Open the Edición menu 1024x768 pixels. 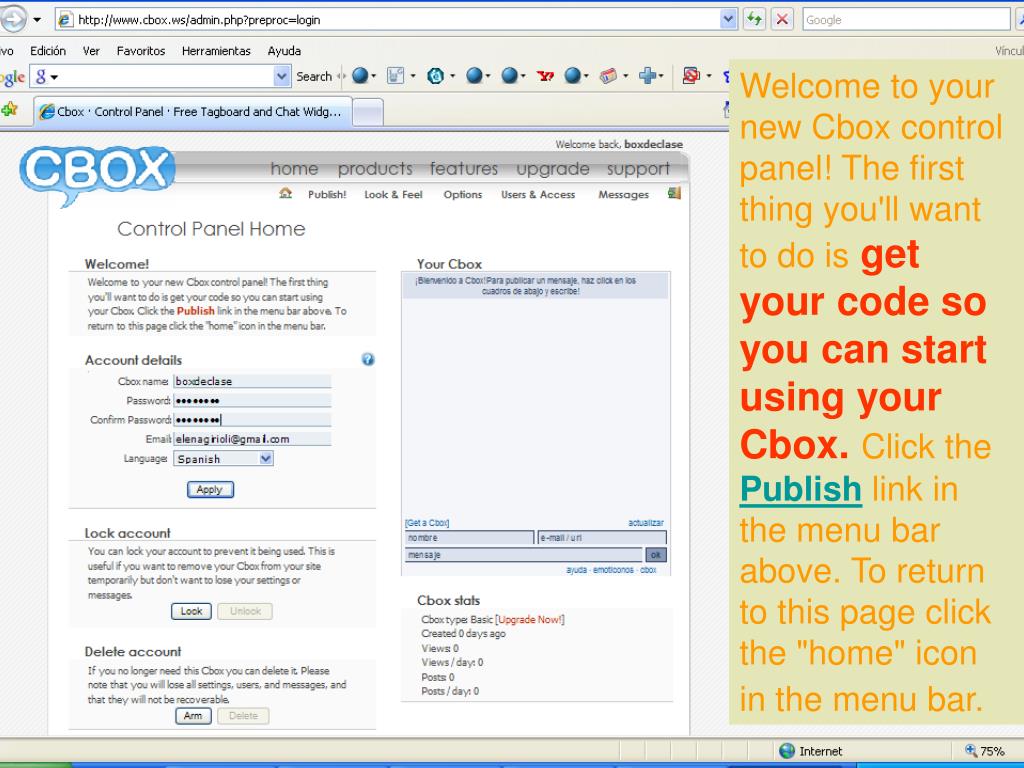click(x=48, y=51)
